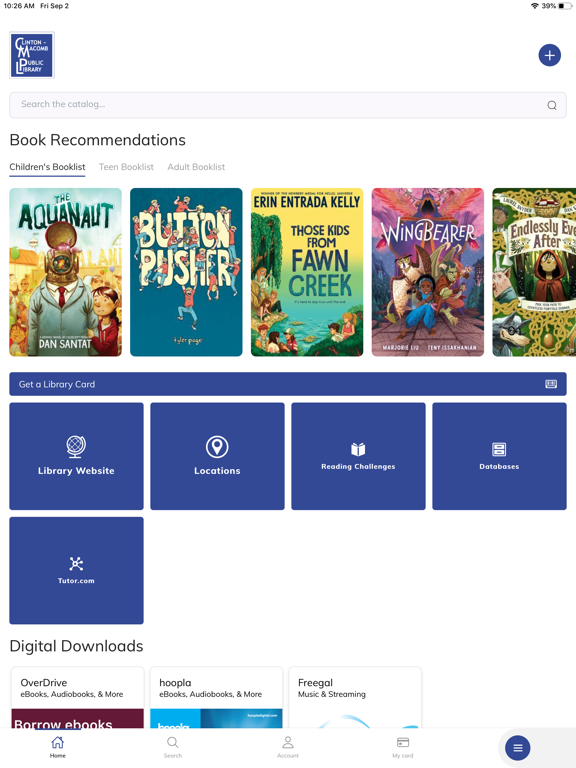Tap the Home icon in bottom bar

tap(58, 743)
